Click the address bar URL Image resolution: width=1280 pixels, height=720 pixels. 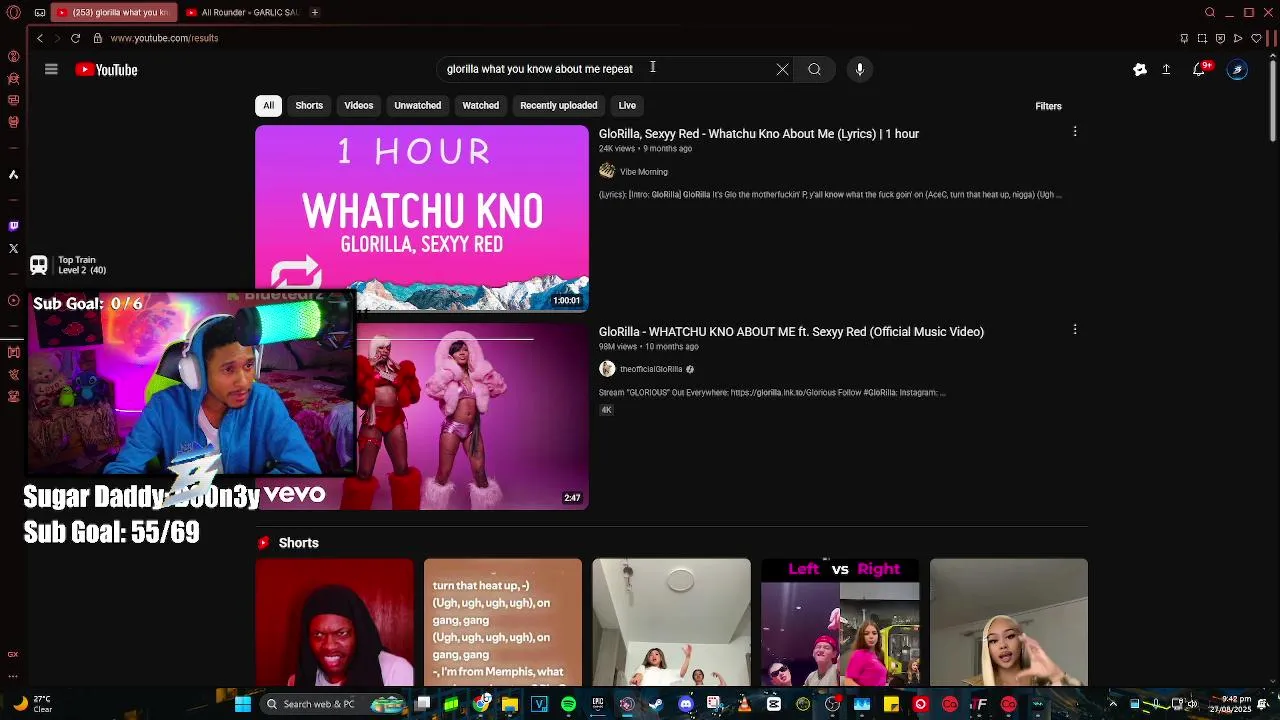[164, 38]
